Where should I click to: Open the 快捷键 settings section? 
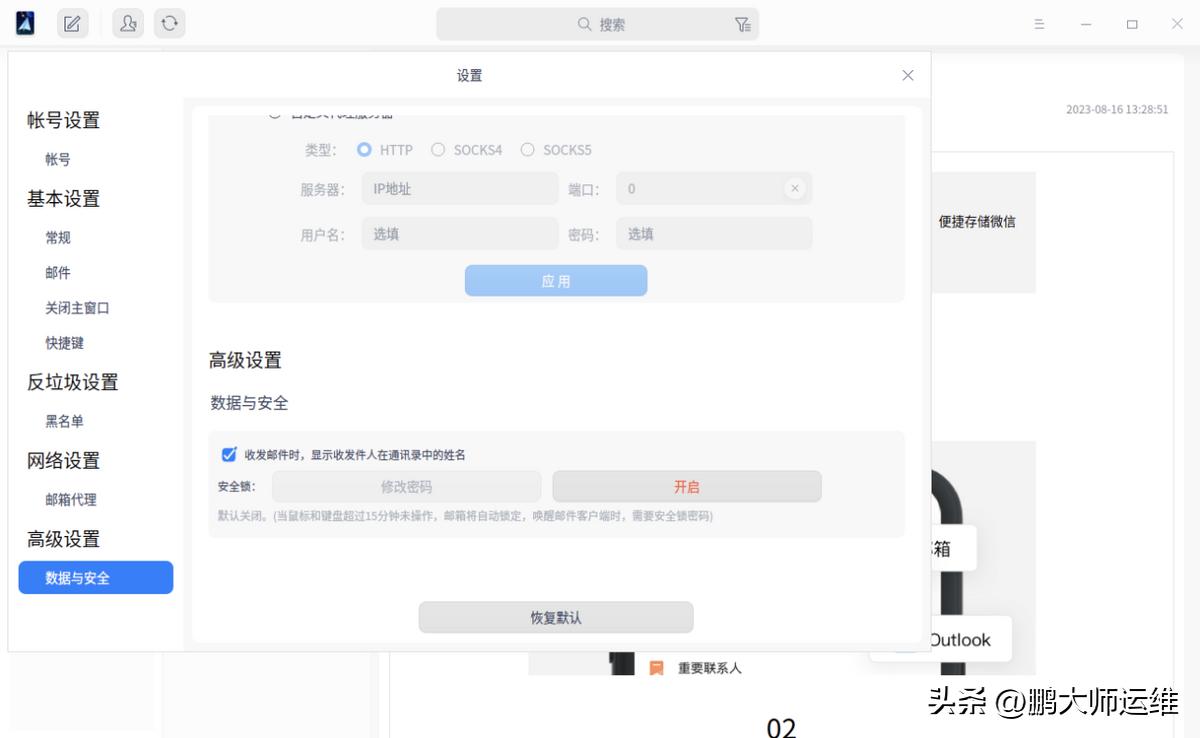(64, 343)
